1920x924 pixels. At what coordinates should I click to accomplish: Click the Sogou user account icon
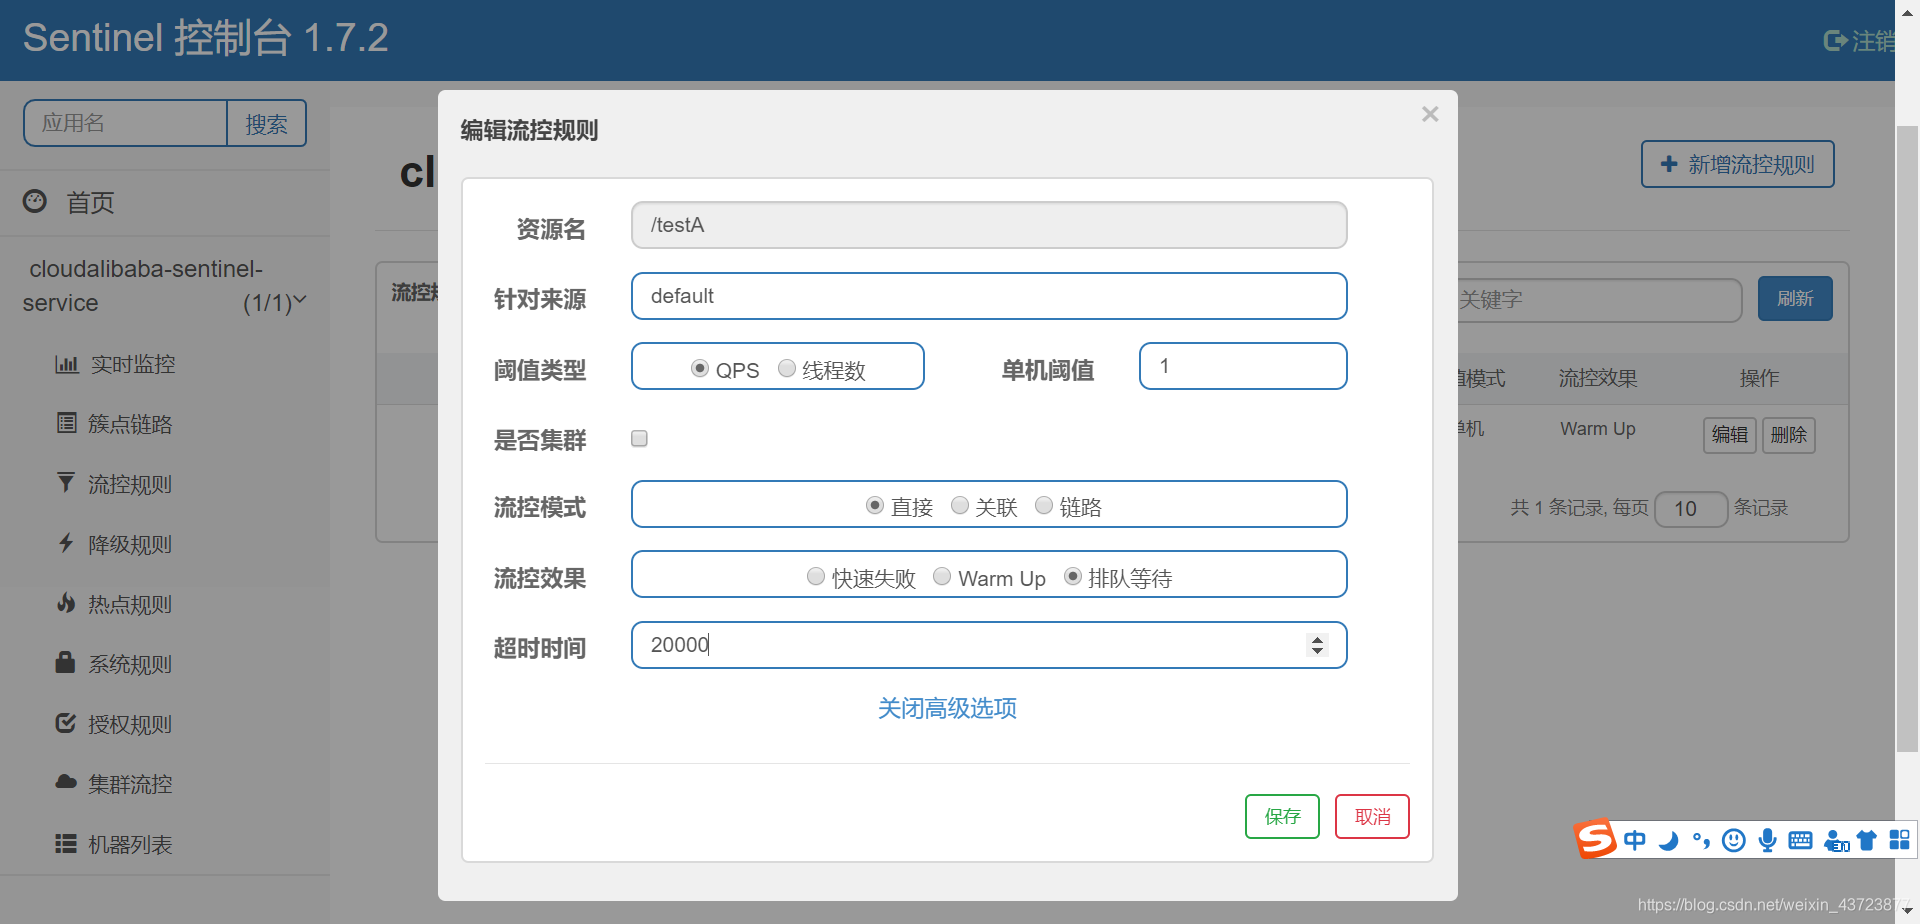point(1836,841)
